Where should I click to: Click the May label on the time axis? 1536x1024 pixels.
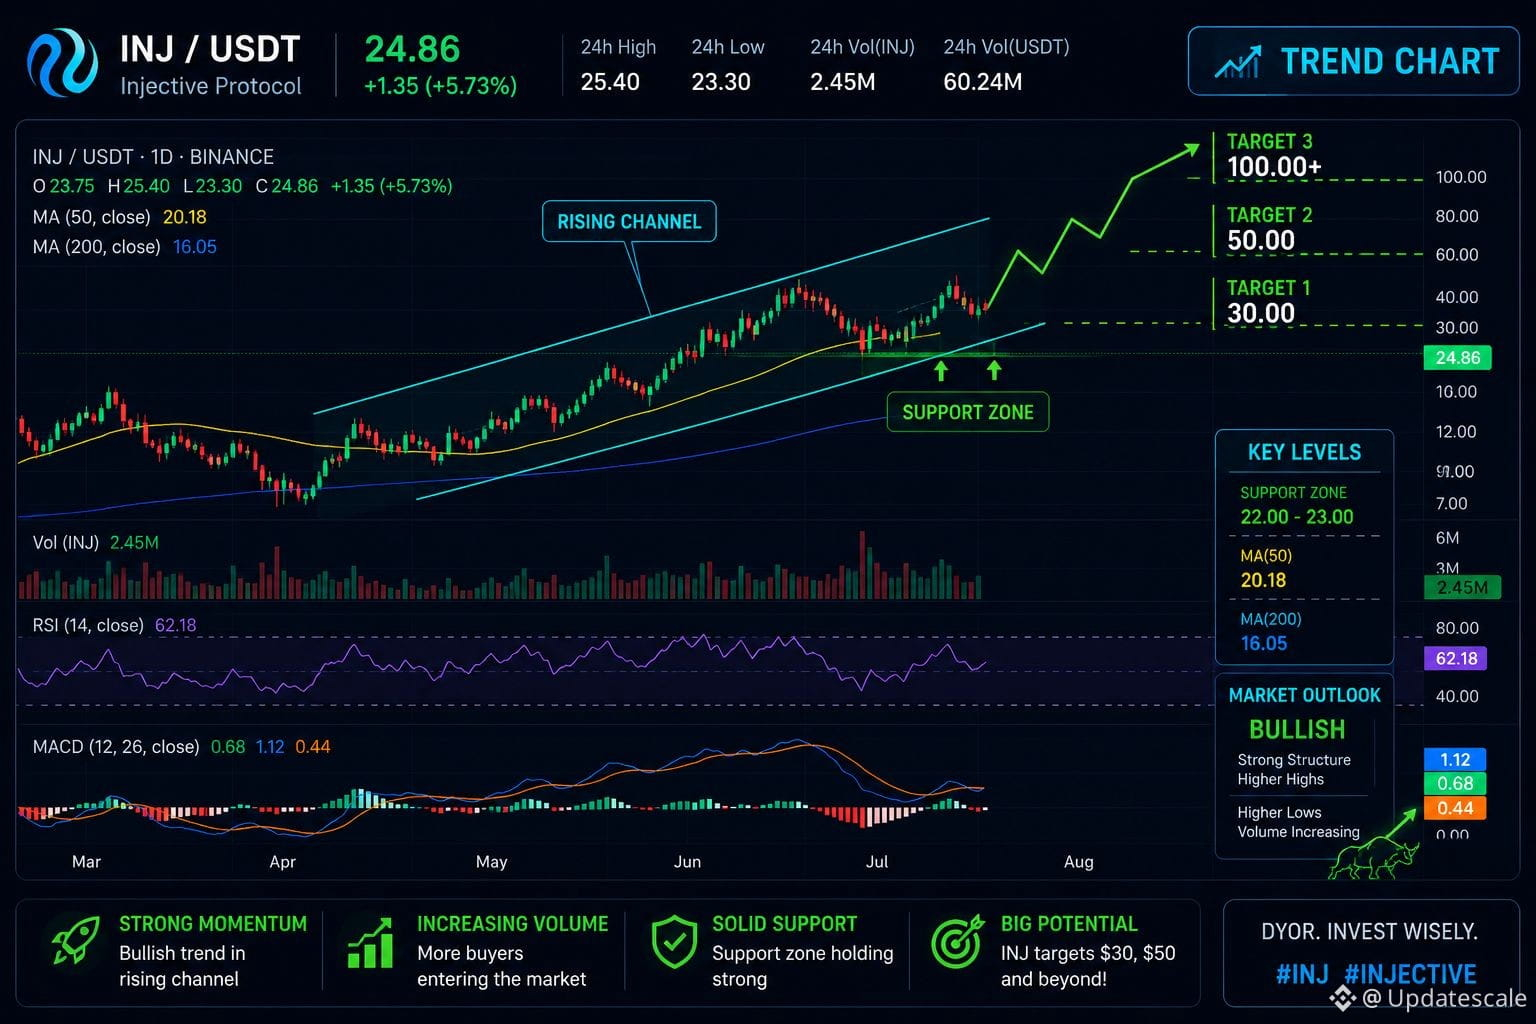tap(491, 861)
